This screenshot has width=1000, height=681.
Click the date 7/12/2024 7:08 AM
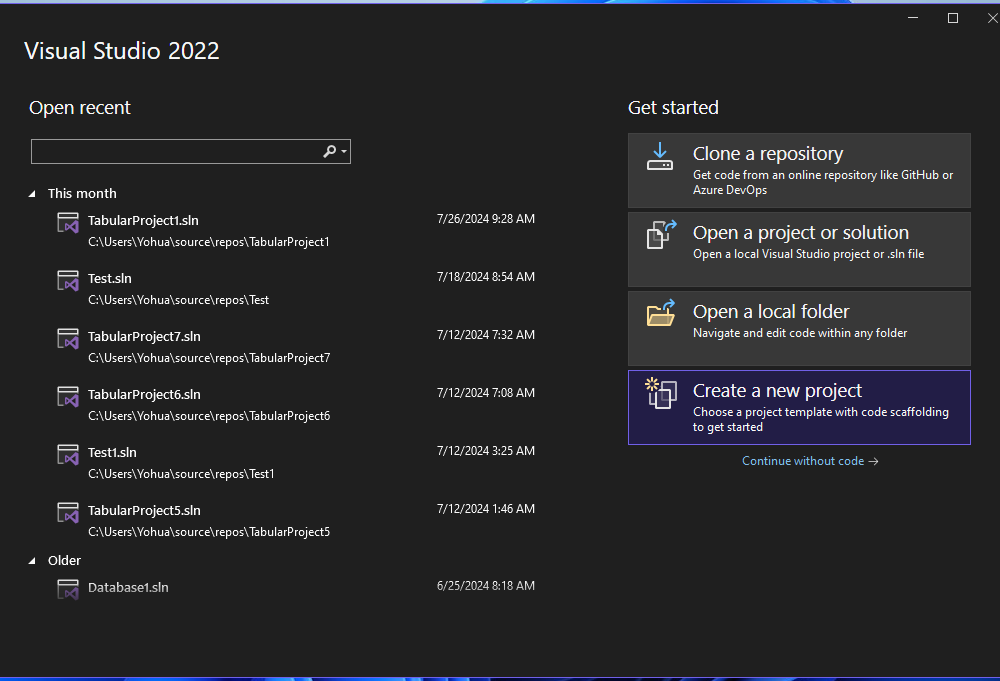click(x=486, y=393)
